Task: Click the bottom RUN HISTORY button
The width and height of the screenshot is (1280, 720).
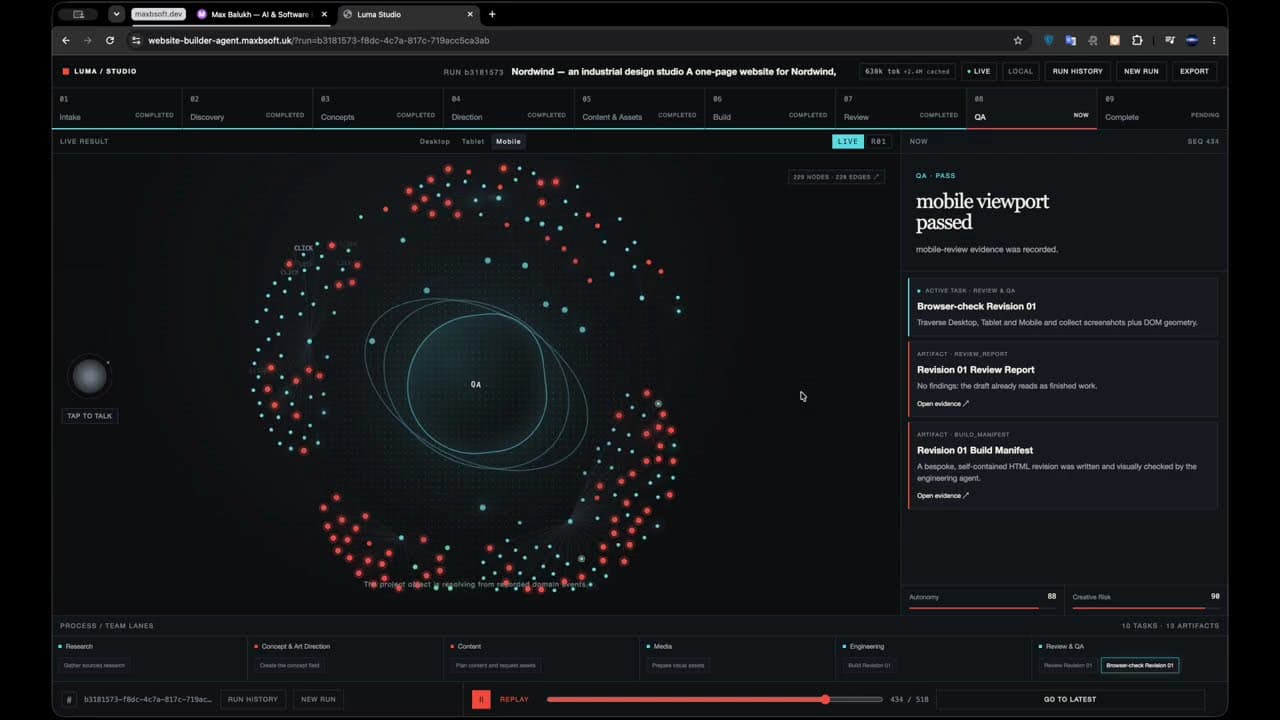Action: coord(253,699)
